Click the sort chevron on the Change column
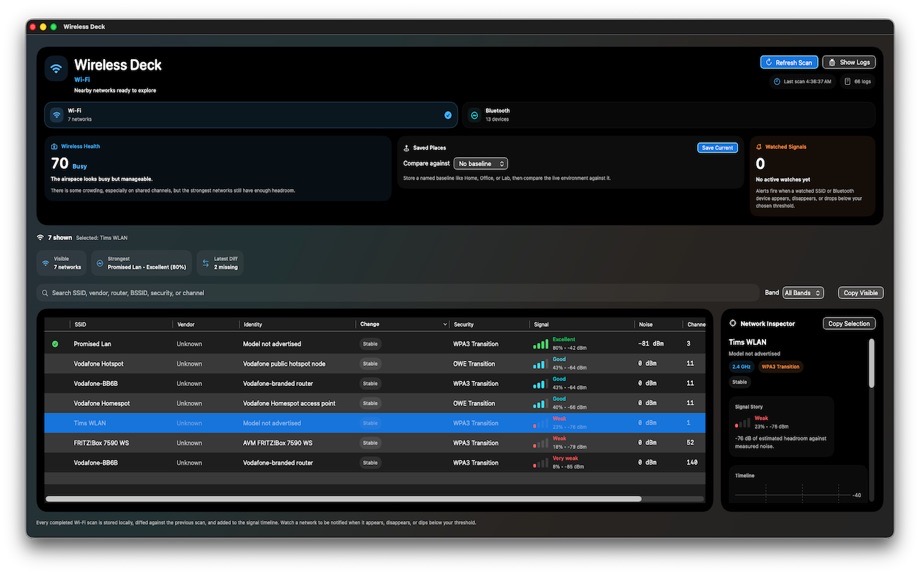Image resolution: width=920 pixels, height=575 pixels. click(x=445, y=324)
